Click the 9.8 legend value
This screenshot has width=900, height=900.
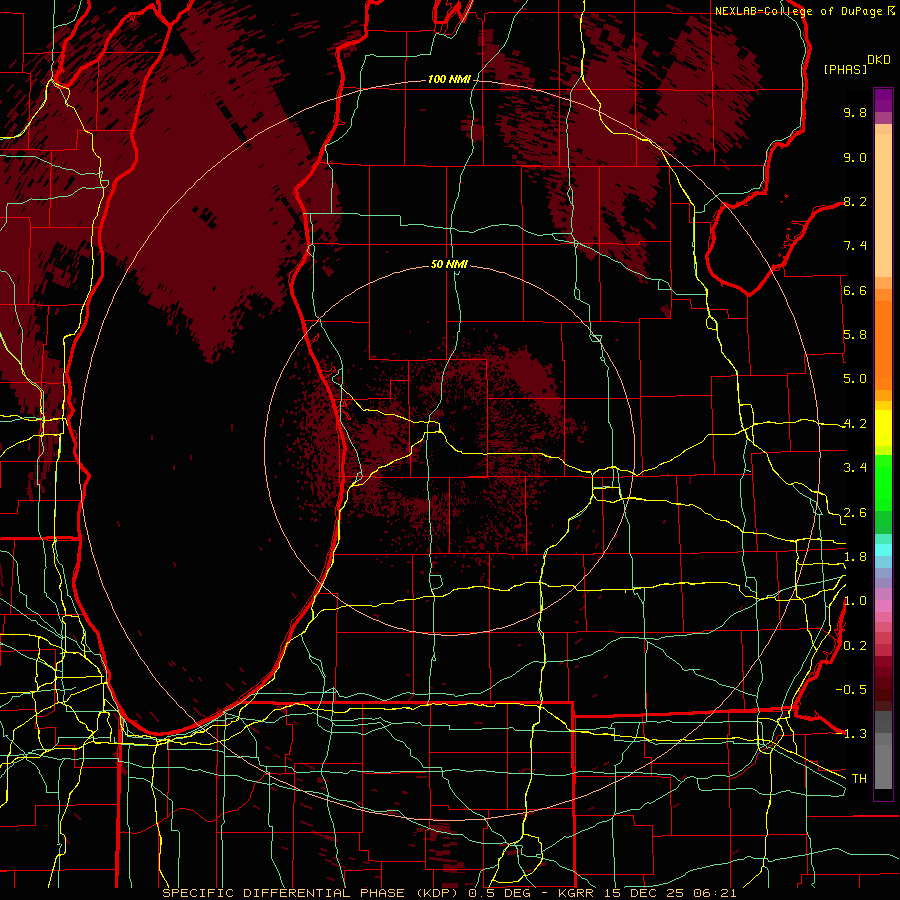[x=855, y=112]
